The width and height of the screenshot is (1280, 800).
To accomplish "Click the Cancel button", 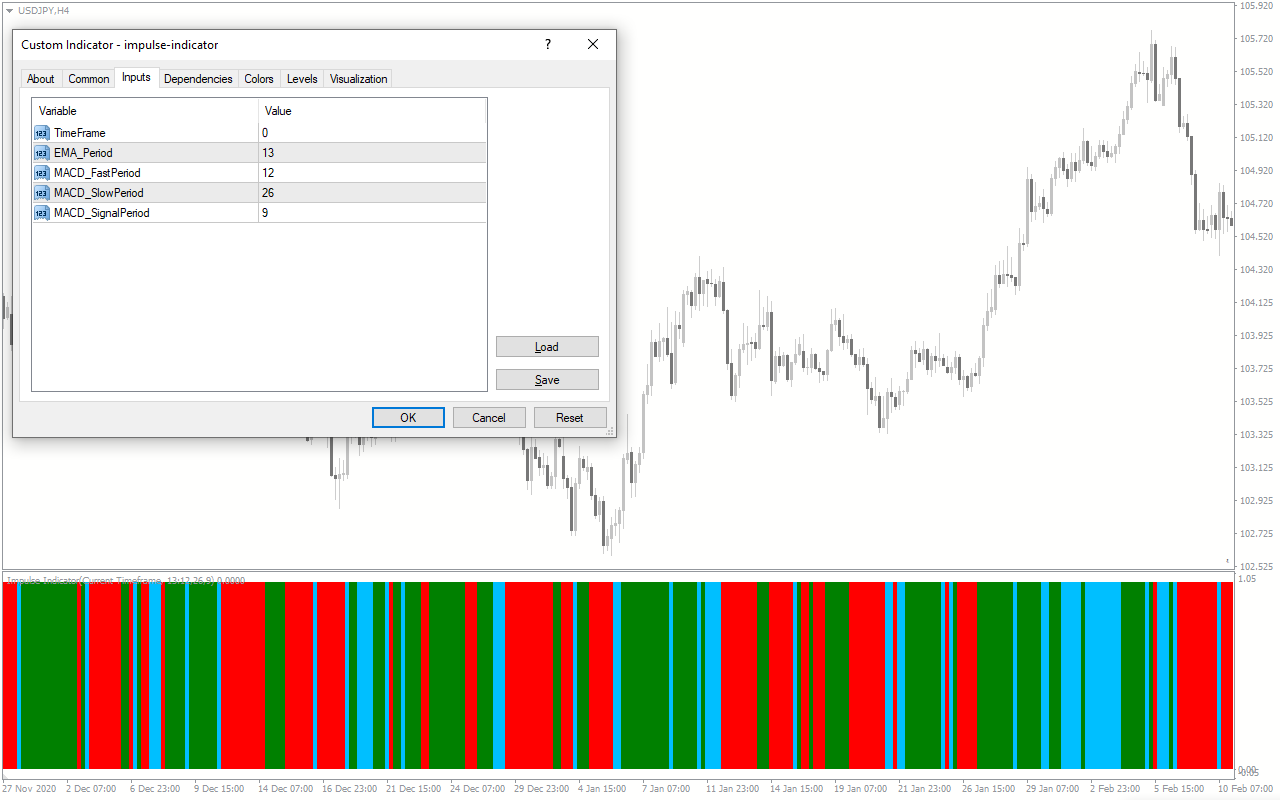I will (489, 418).
